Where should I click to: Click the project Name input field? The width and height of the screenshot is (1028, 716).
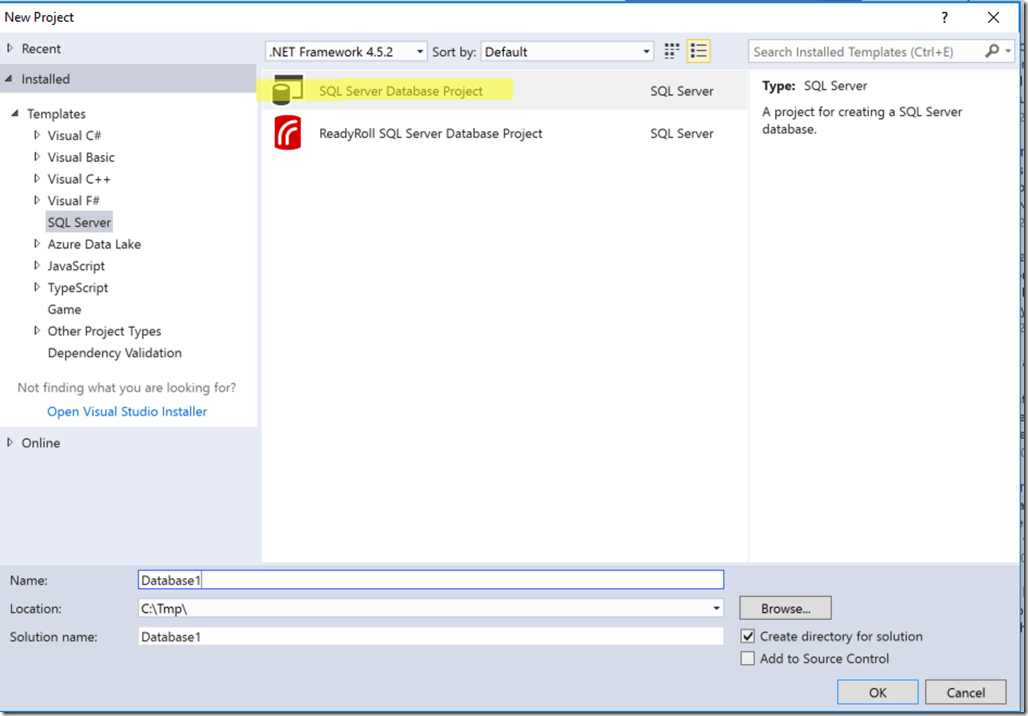tap(431, 580)
